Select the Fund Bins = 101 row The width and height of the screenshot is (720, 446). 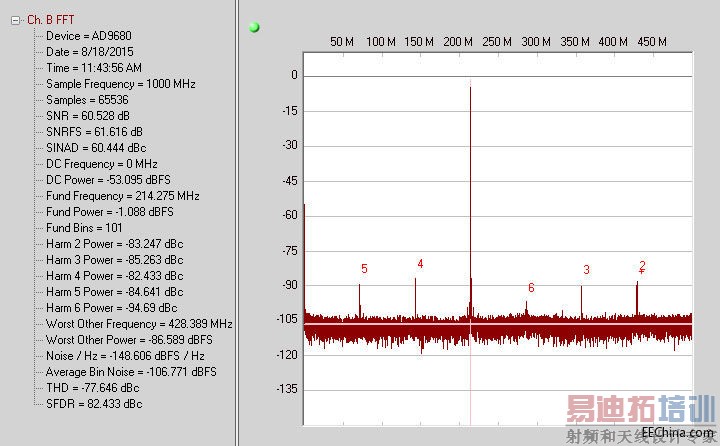(84, 228)
